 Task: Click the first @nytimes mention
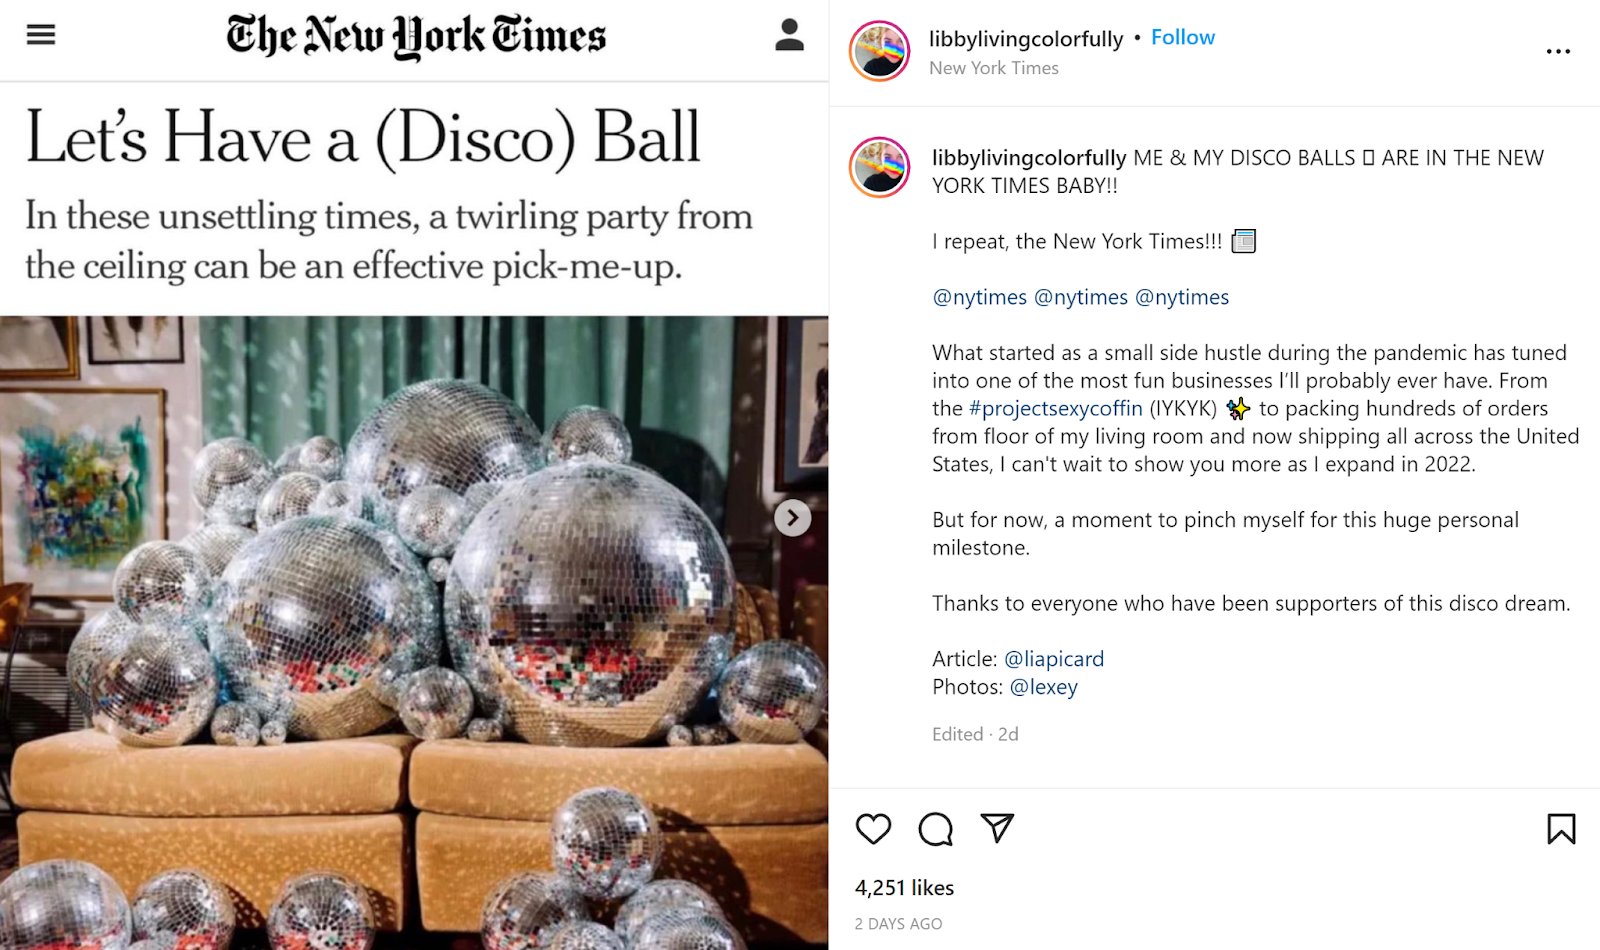(979, 297)
